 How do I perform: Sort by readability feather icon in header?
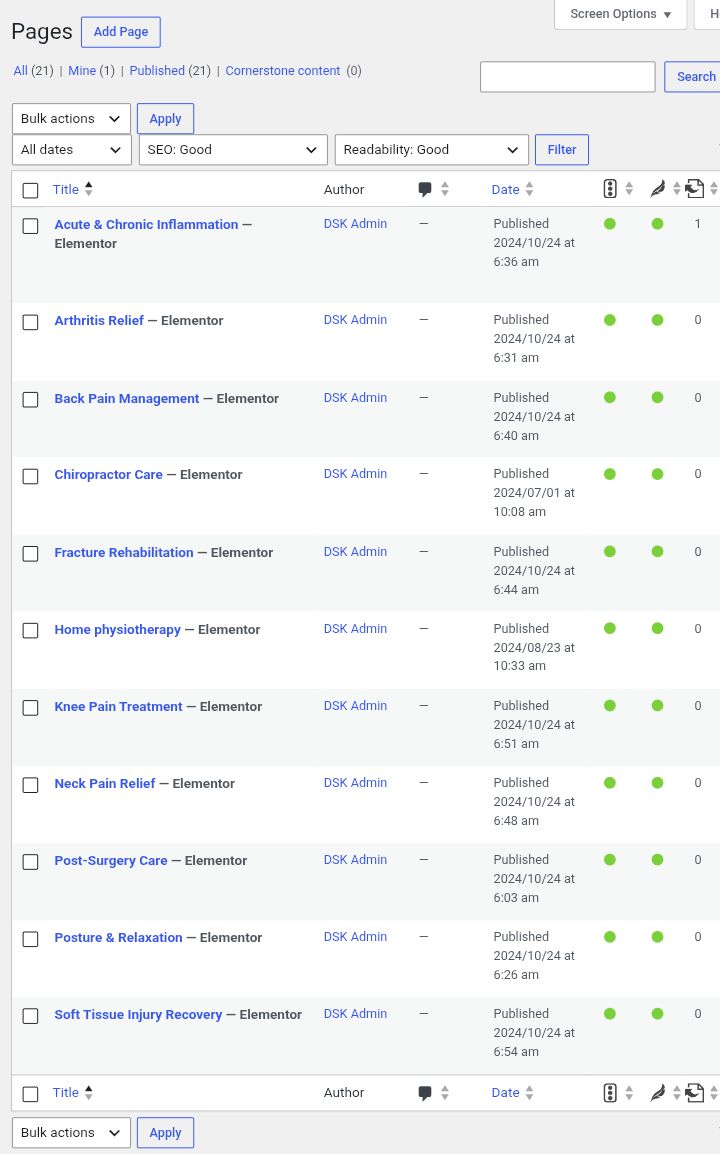coord(657,189)
